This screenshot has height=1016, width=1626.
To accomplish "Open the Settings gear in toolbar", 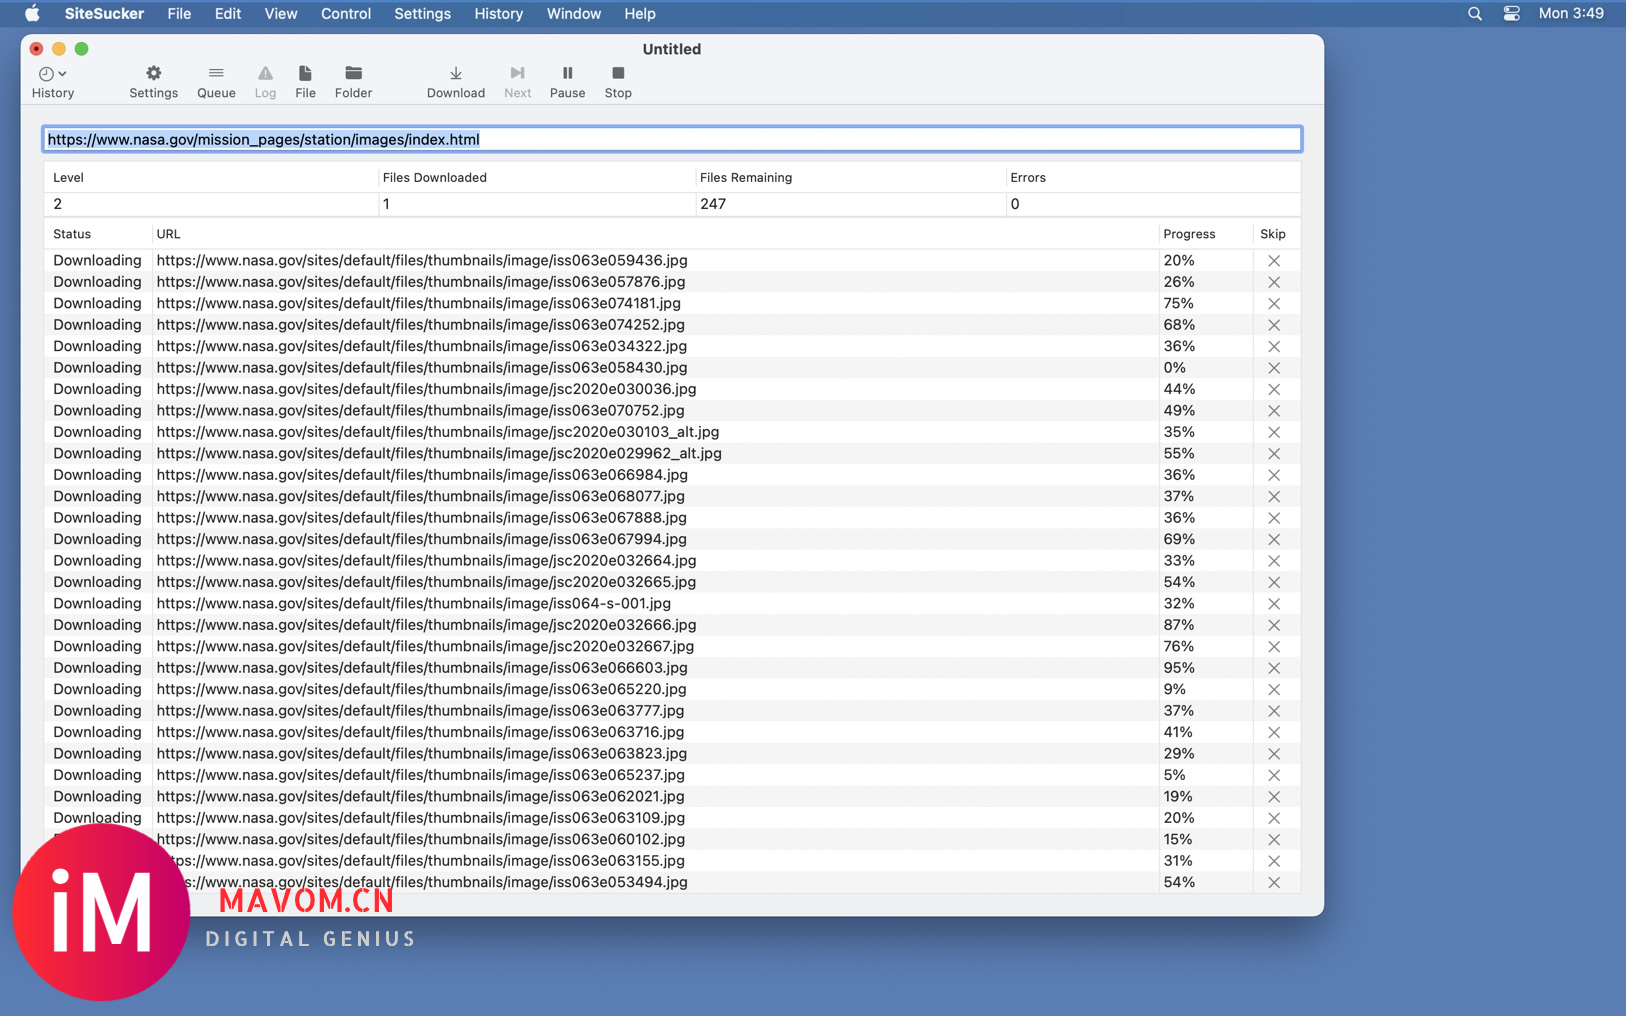I will 153,81.
